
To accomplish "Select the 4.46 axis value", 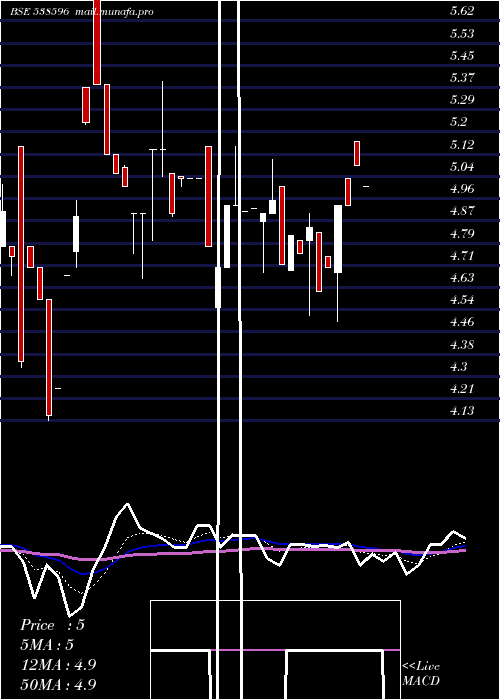I will pyautogui.click(x=462, y=322).
